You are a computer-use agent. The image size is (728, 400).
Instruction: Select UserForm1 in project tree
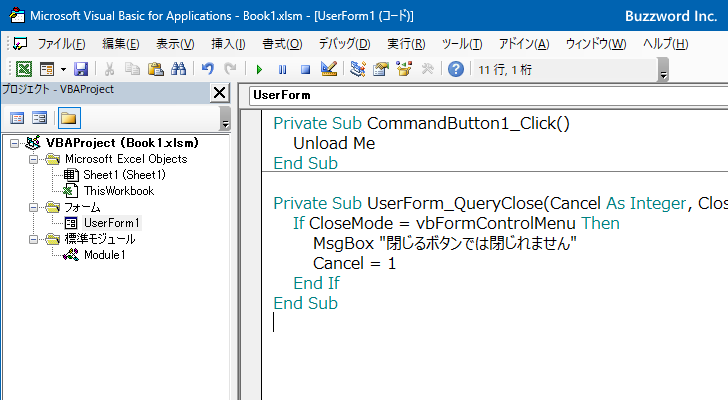(111, 223)
